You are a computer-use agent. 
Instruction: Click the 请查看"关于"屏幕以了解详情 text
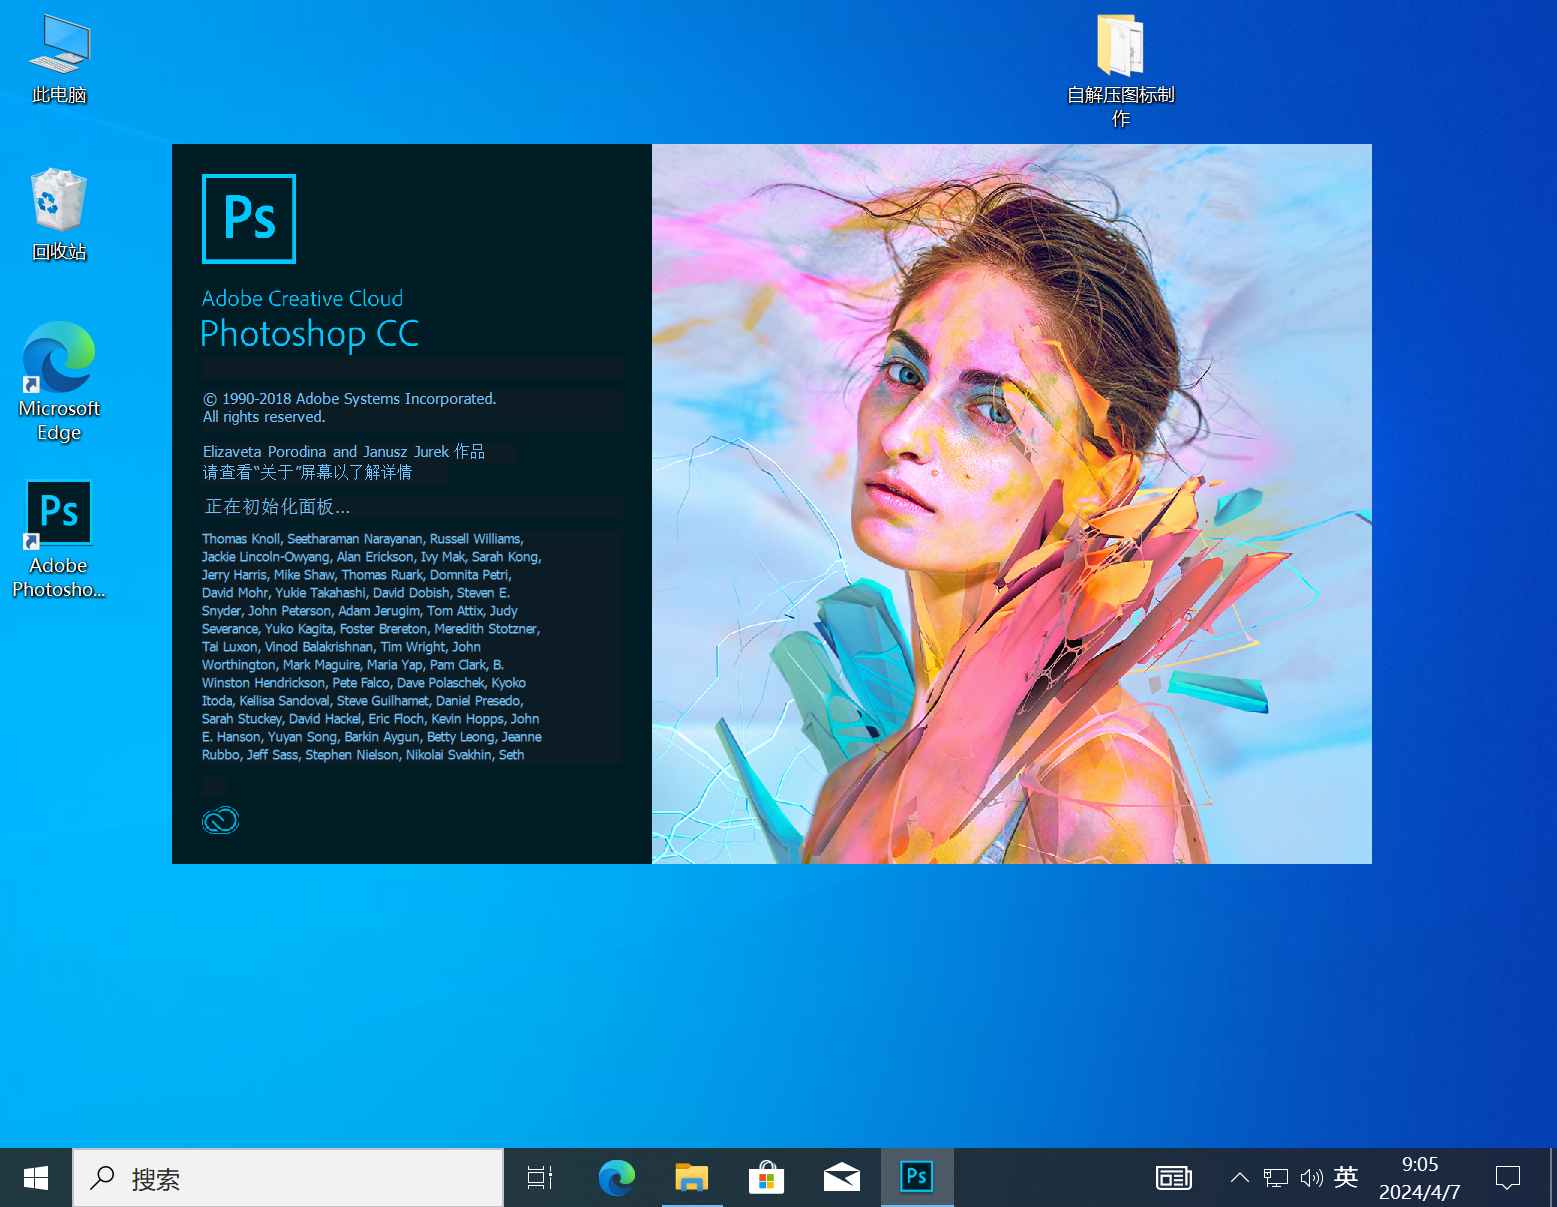click(x=307, y=472)
